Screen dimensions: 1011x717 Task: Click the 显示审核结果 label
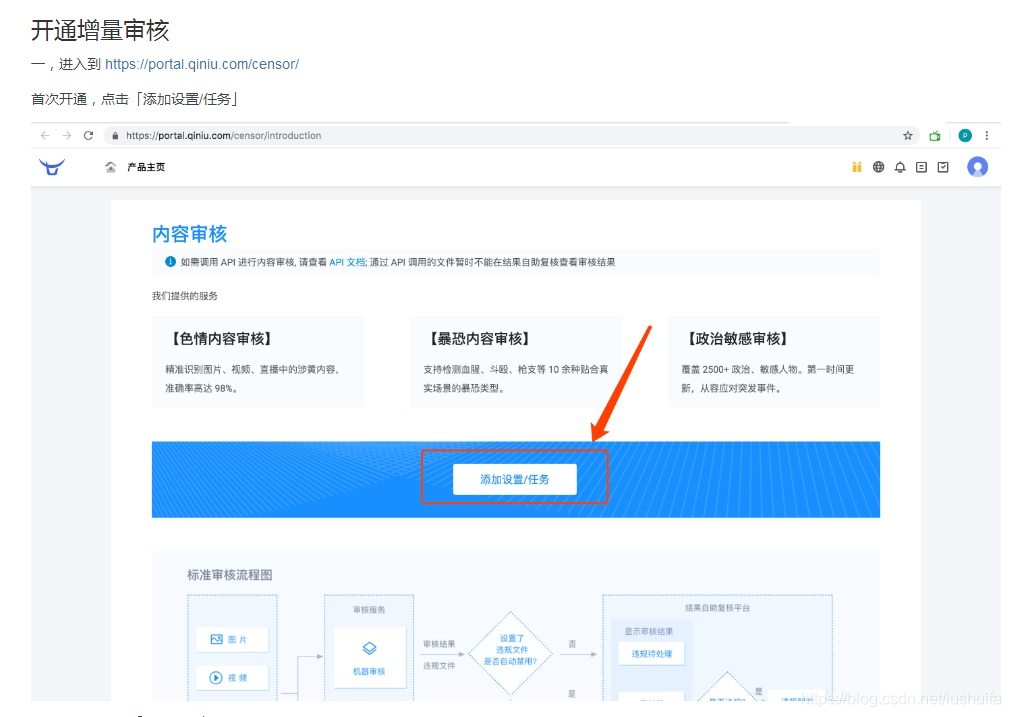click(x=649, y=631)
